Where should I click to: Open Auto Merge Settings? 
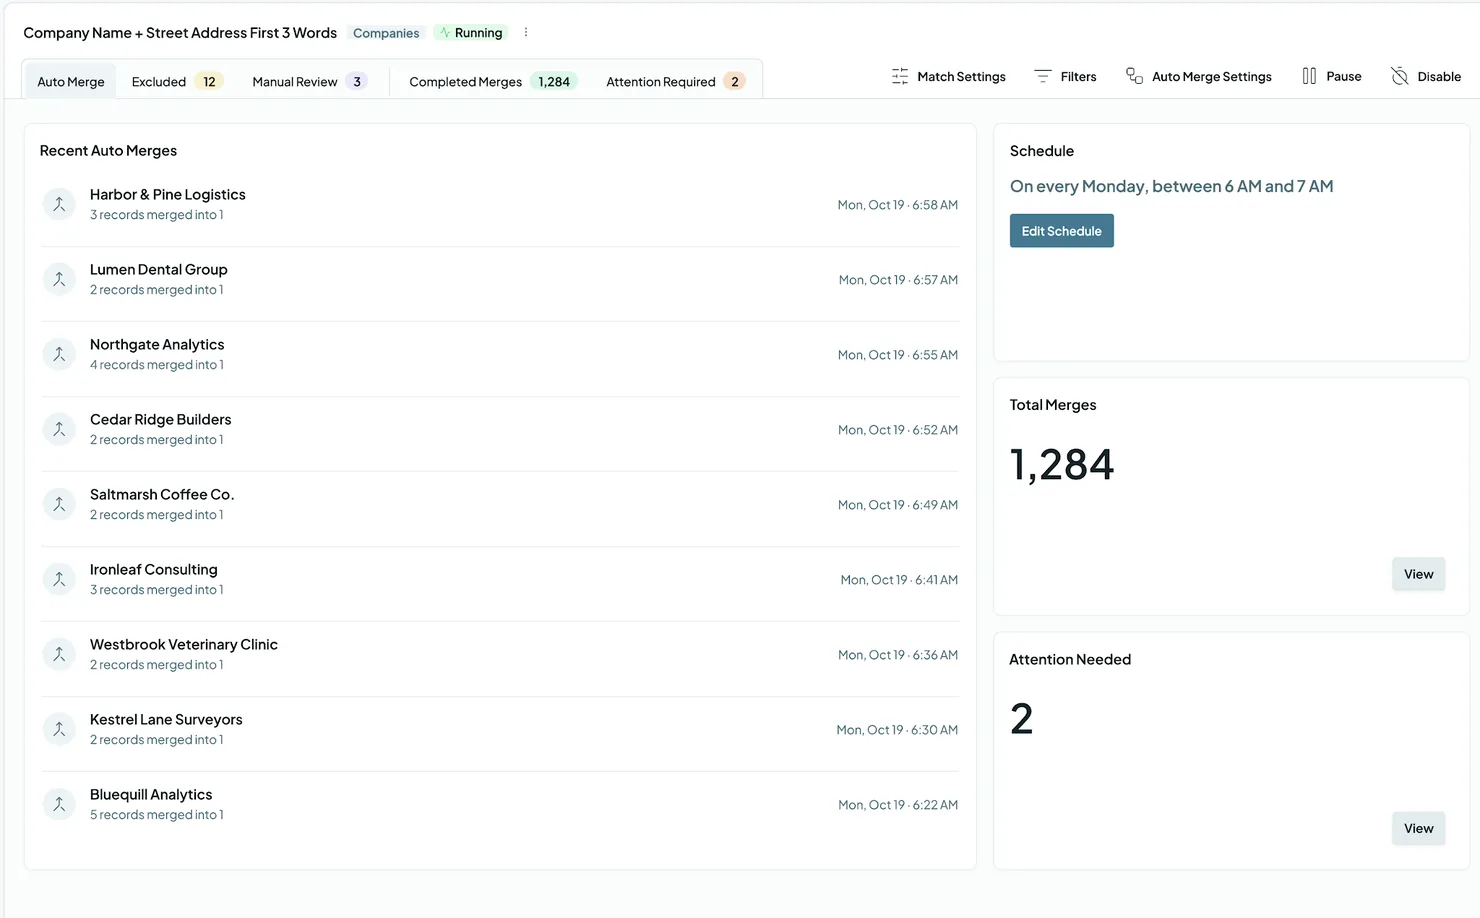click(1198, 77)
